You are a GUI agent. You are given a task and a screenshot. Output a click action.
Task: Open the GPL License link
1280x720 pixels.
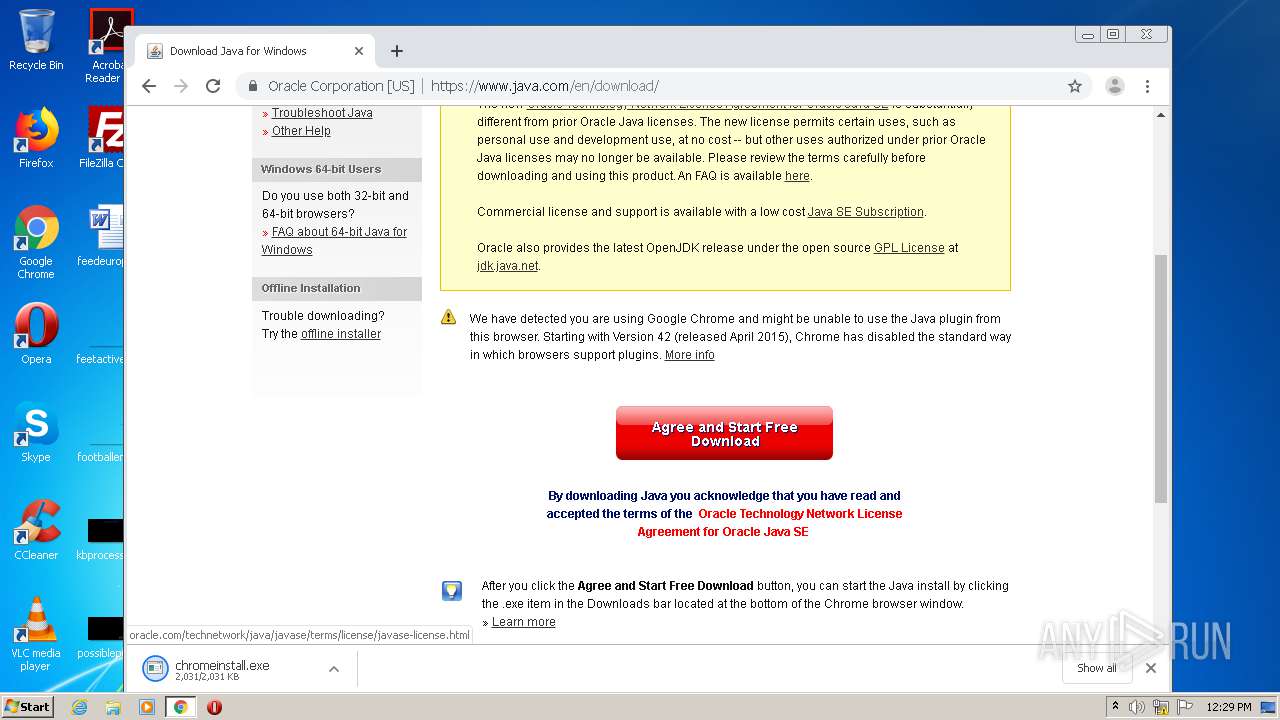tap(909, 248)
